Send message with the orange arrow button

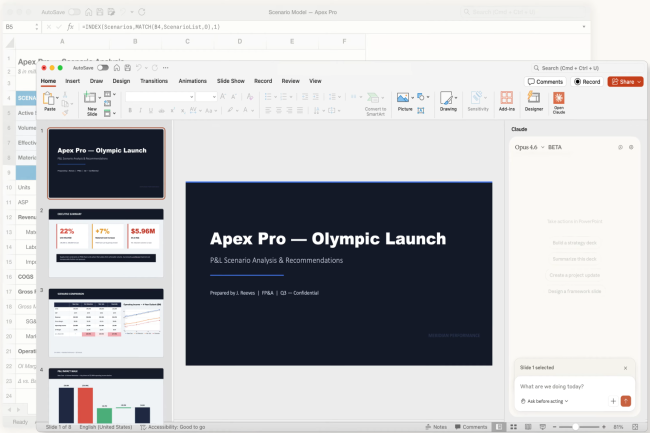tap(626, 401)
